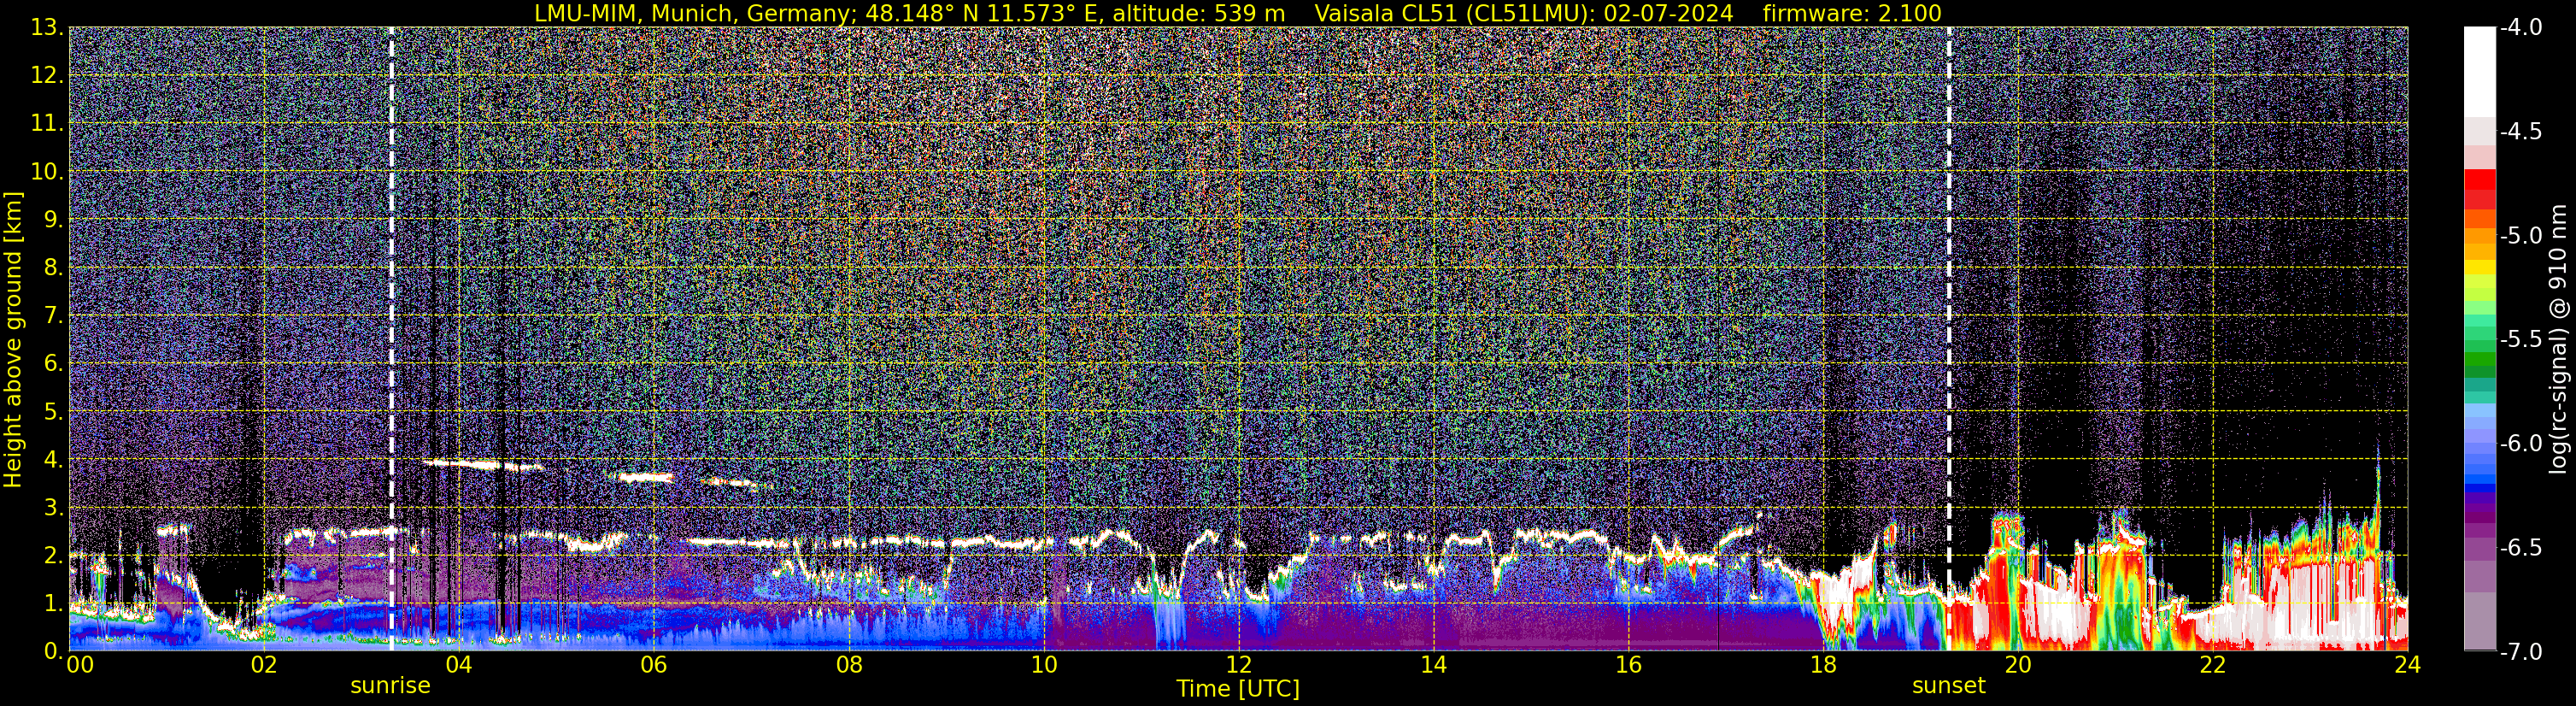Click the '-4.0' colorbar tick label
This screenshot has height=706, width=2576.
(2520, 28)
